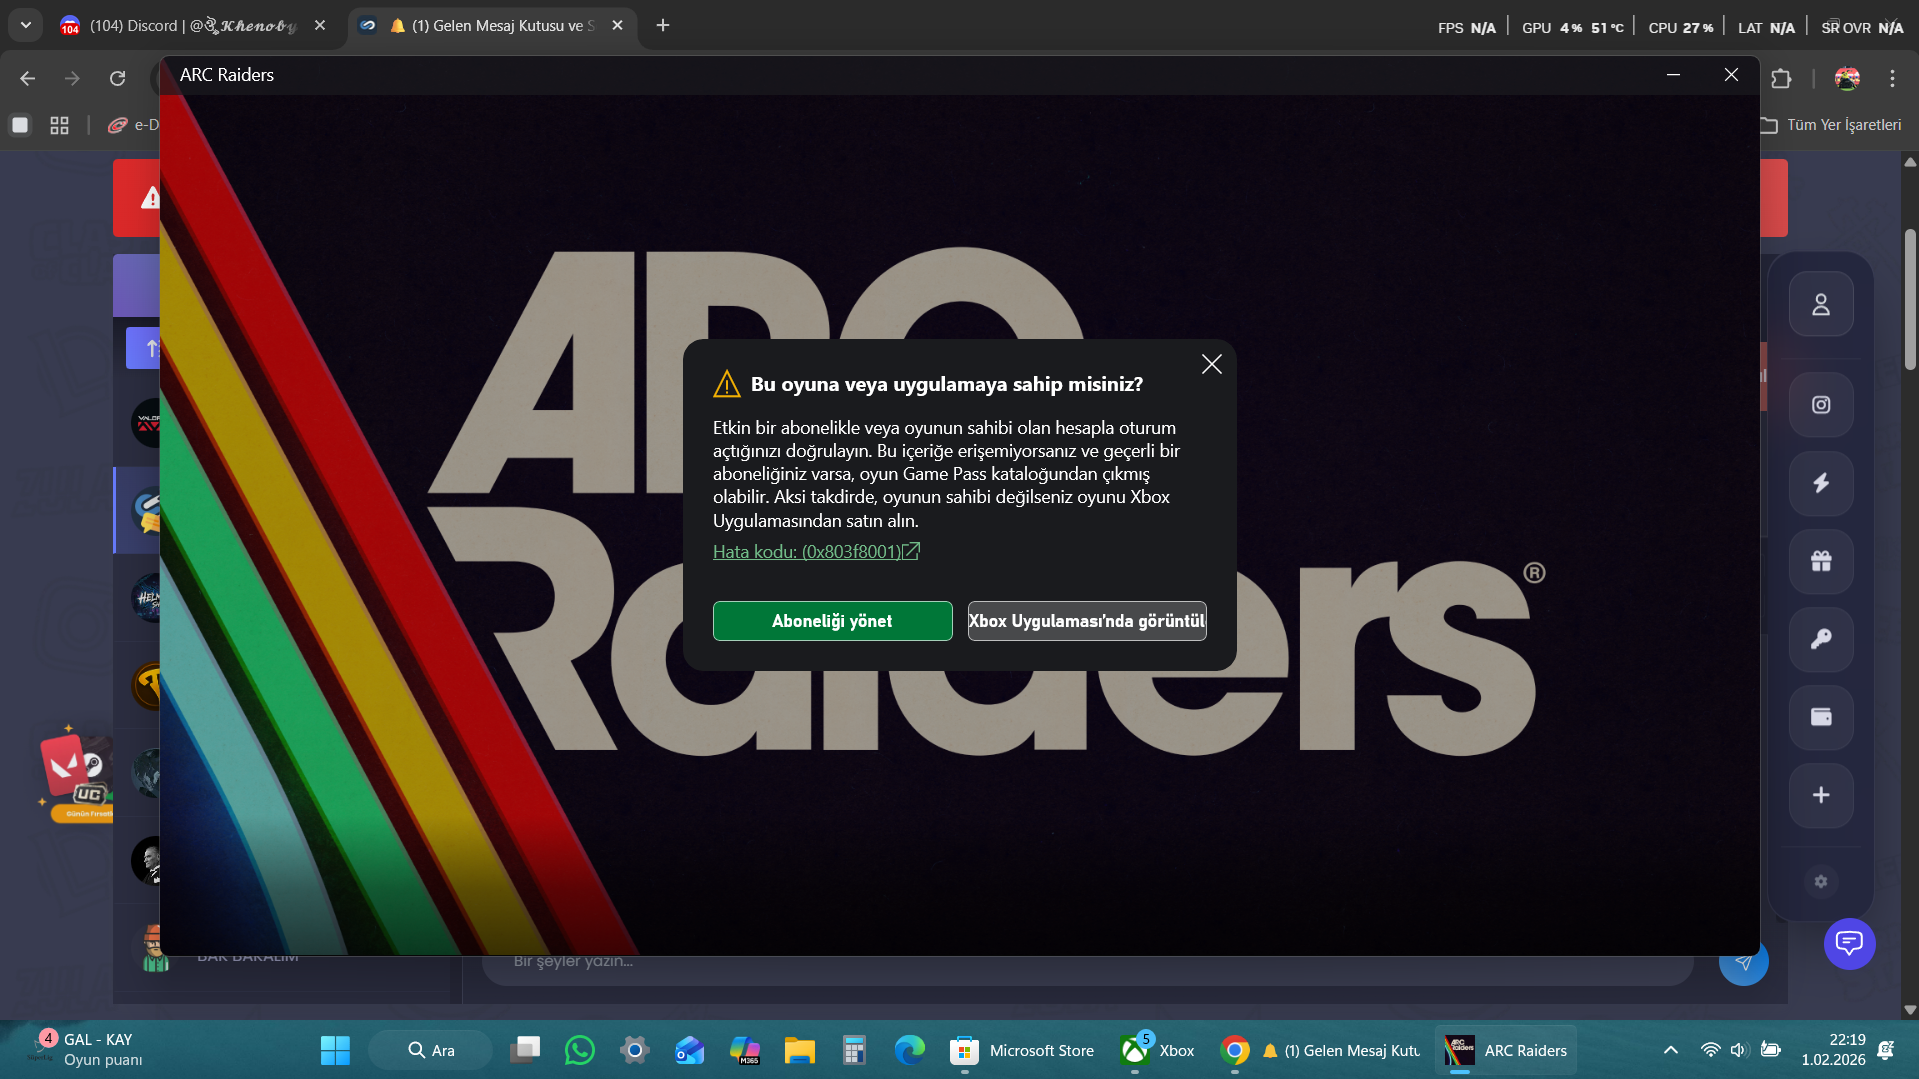Viewport: 1919px width, 1079px height.
Task: Open the browser extensions puzzle icon
Action: (x=1781, y=78)
